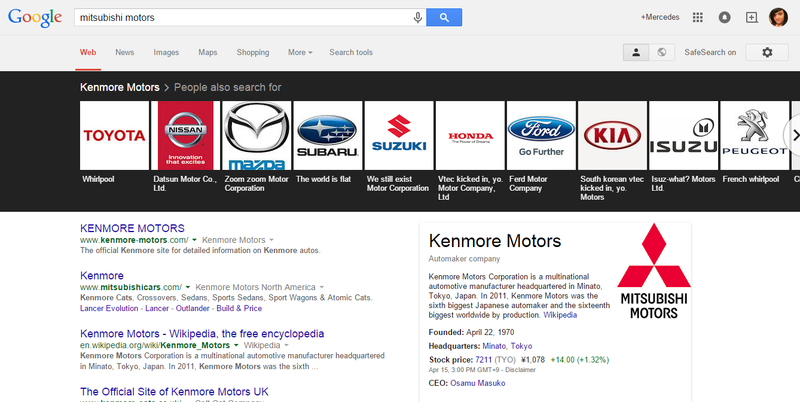Open the account profile picture

tap(778, 17)
